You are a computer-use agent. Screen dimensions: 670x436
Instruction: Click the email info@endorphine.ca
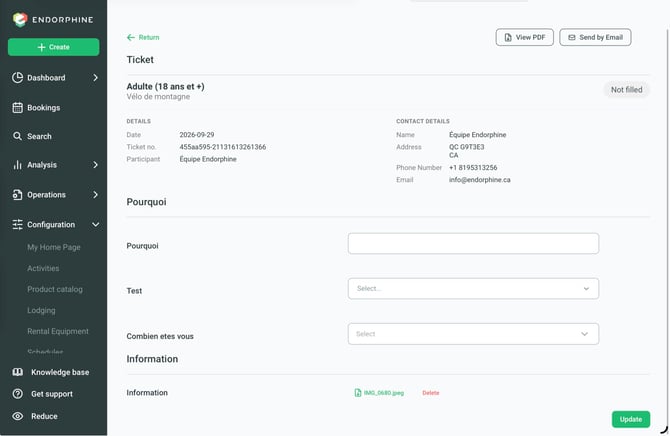[x=479, y=180]
